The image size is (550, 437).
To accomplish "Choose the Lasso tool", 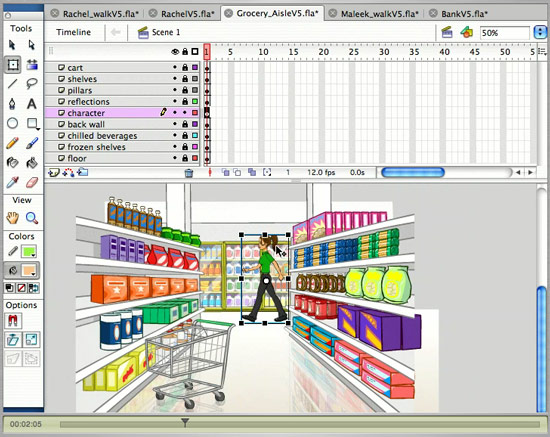I will (32, 83).
